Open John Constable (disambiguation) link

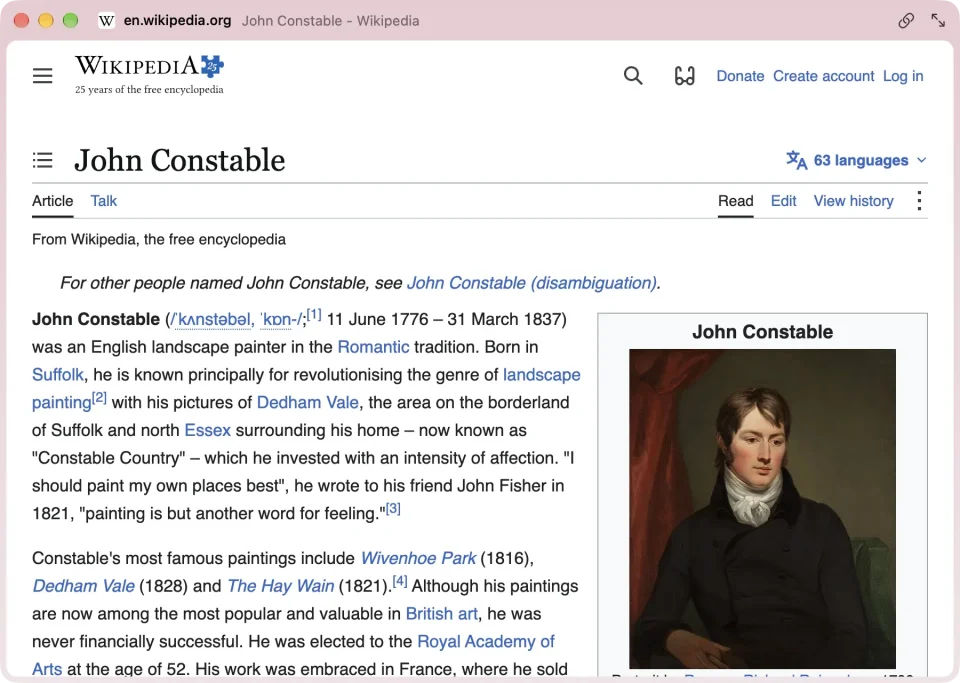click(x=532, y=283)
